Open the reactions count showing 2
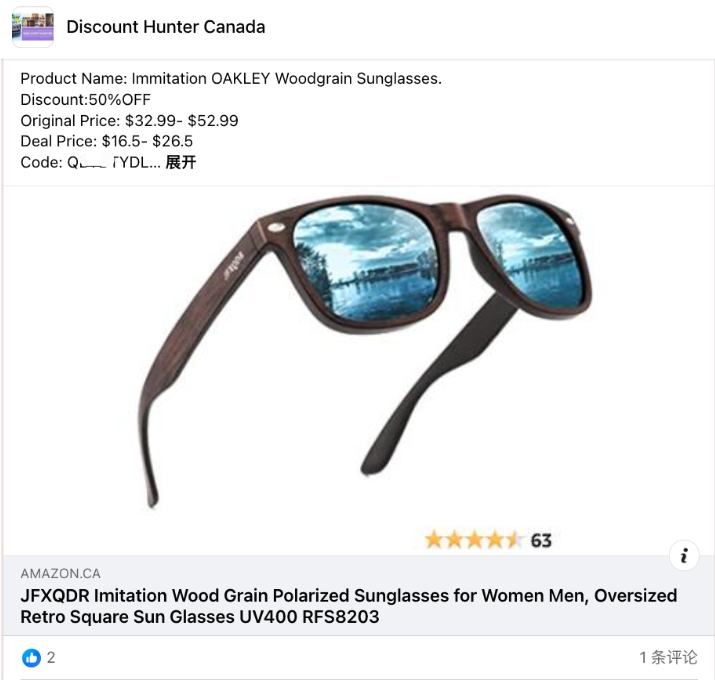This screenshot has height=682, width=715. (x=51, y=657)
